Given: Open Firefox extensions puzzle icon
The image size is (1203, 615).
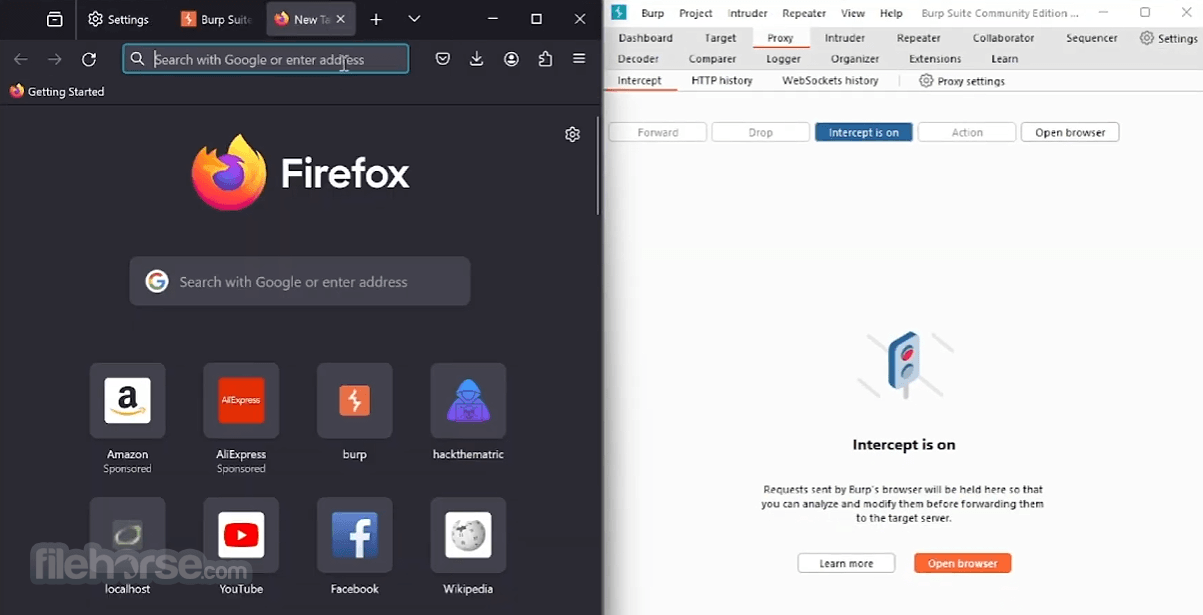Looking at the screenshot, I should pos(545,59).
